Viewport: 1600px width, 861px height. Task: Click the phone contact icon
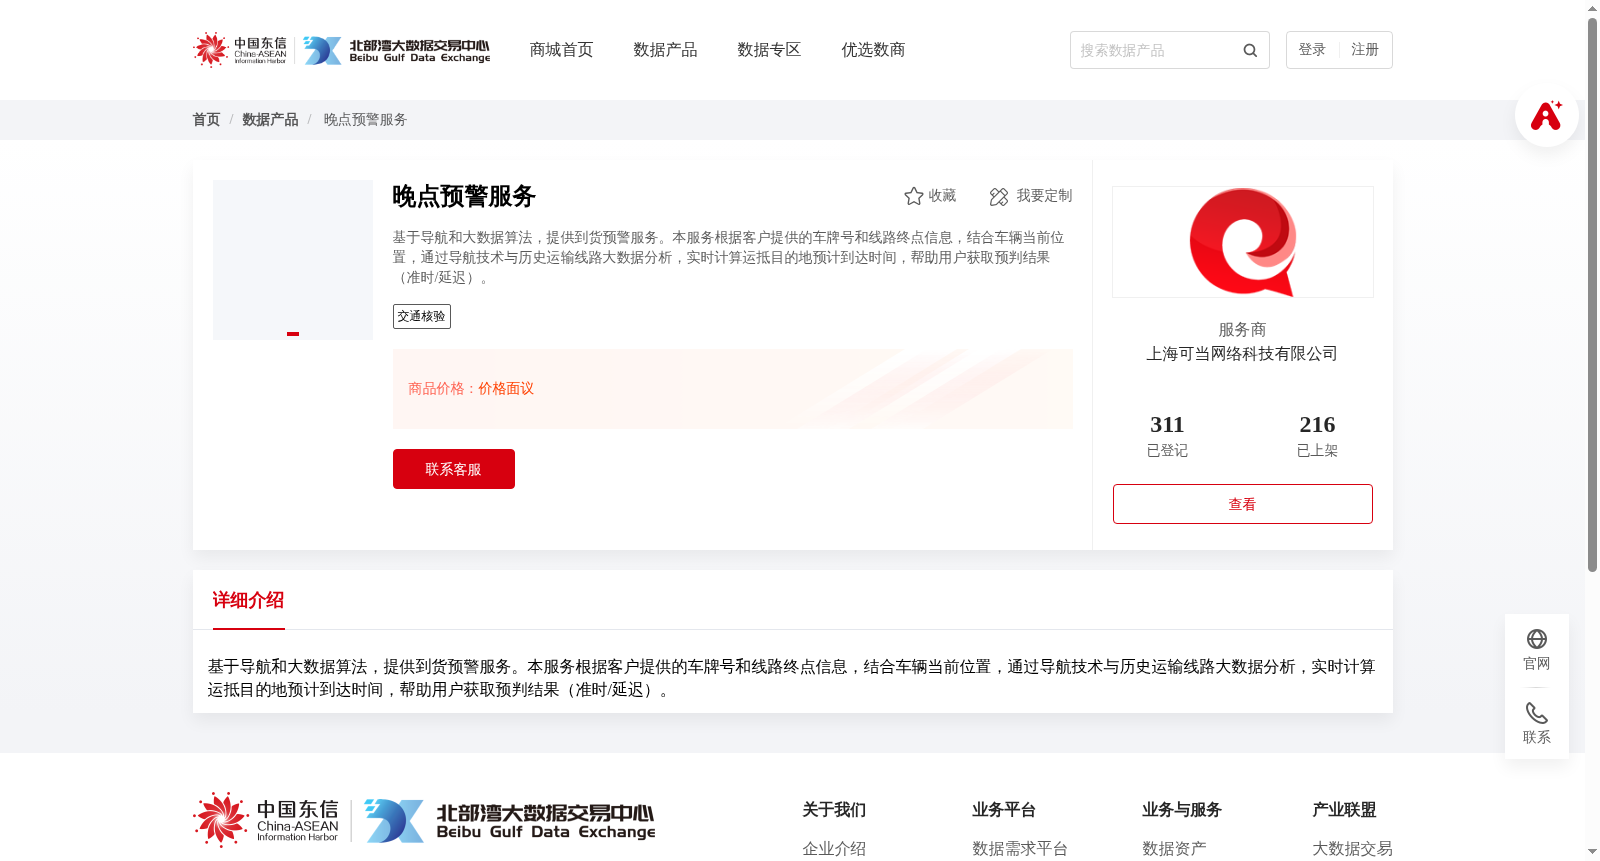[1537, 713]
